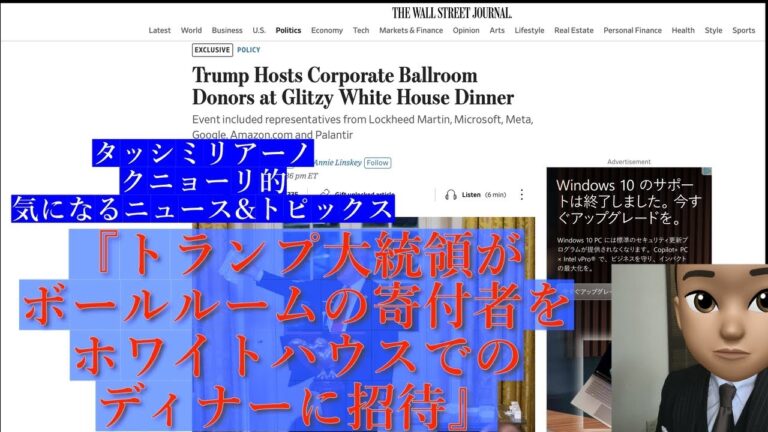Open the Sports section
The width and height of the screenshot is (768, 432).
(744, 30)
